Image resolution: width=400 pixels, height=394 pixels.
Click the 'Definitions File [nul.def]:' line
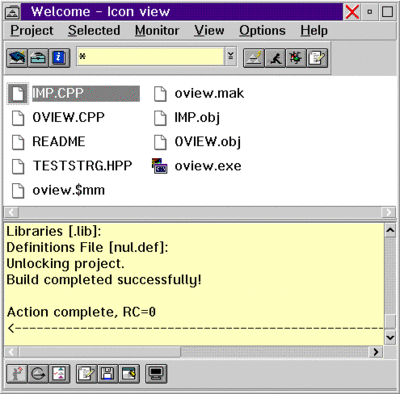coord(87,247)
